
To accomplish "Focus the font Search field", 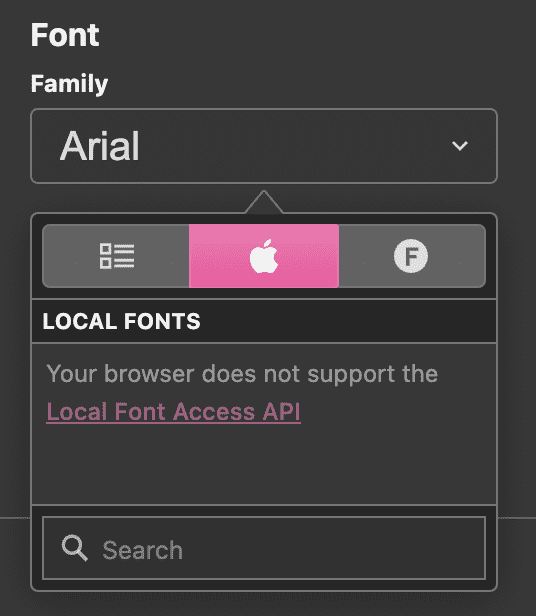I will coord(264,548).
